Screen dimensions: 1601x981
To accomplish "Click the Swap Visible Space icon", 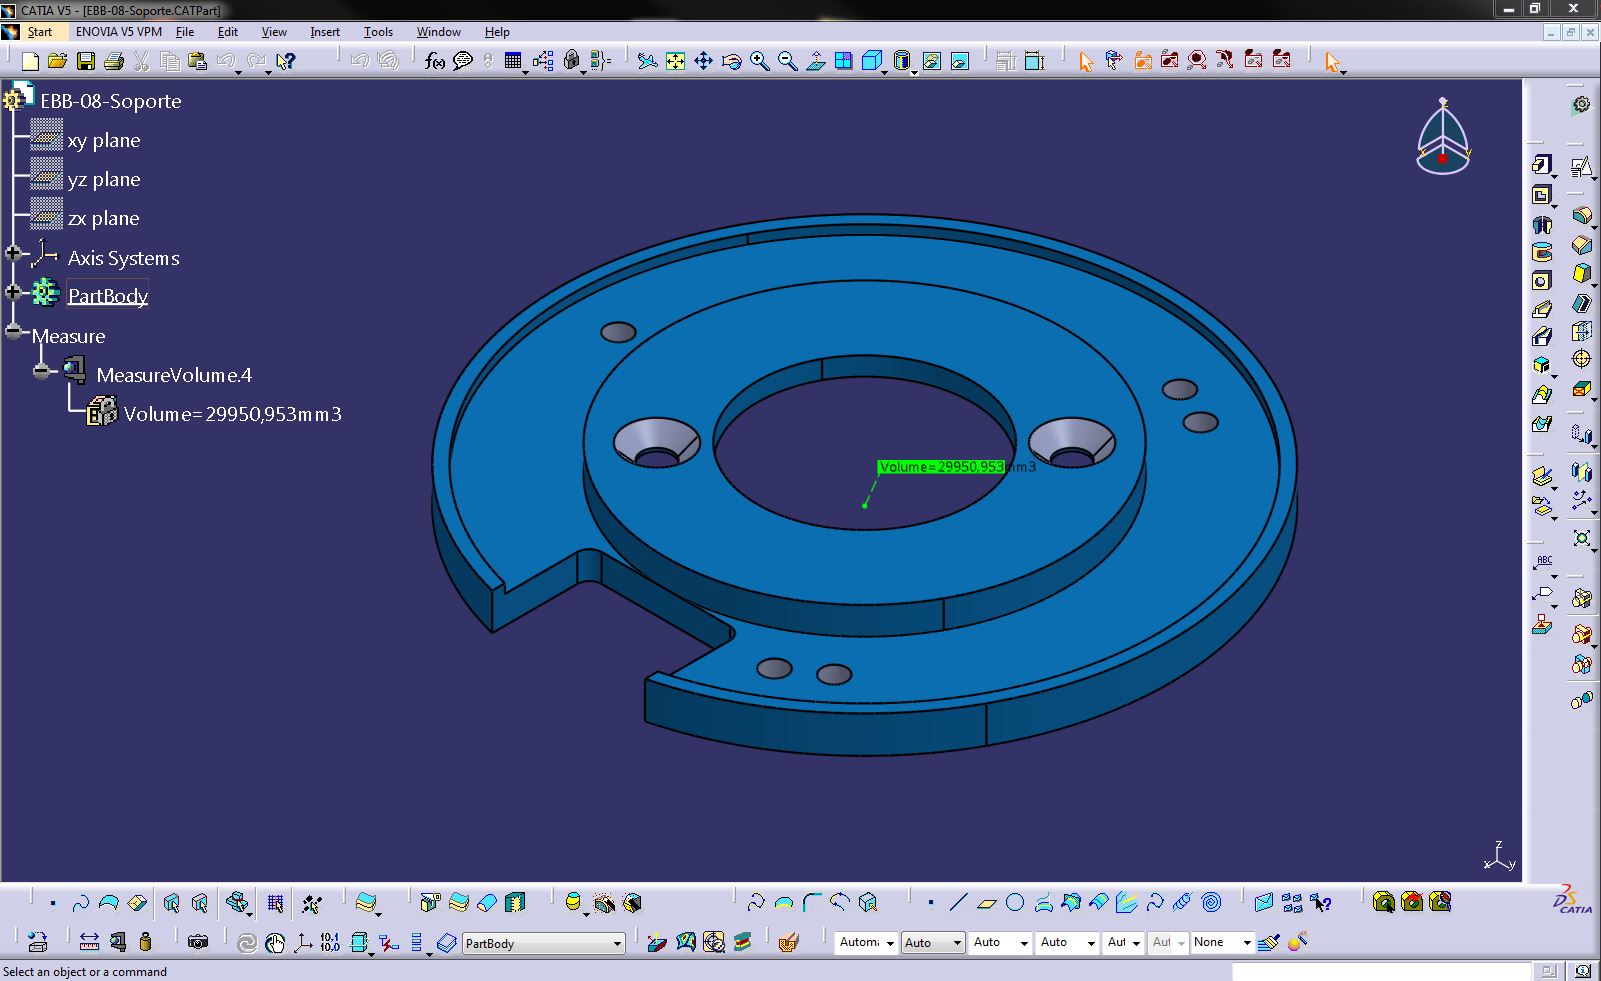I will [x=960, y=62].
